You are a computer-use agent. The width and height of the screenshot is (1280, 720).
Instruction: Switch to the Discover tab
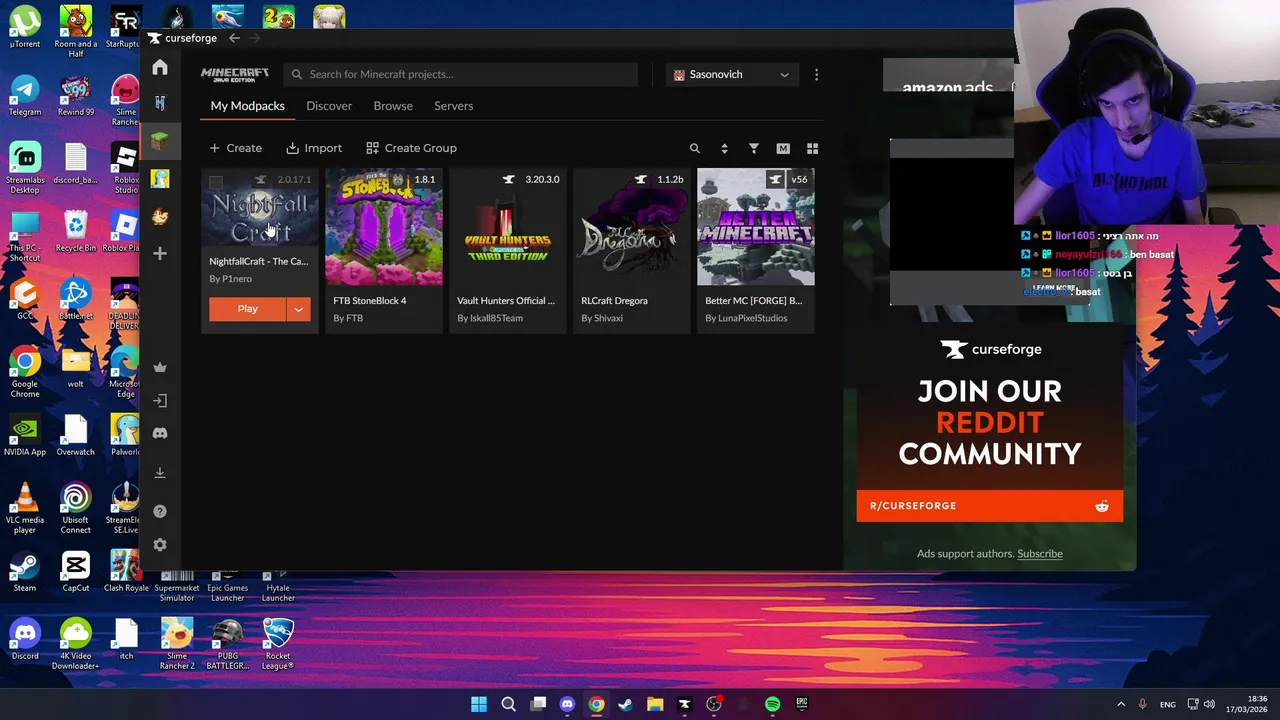click(x=329, y=106)
